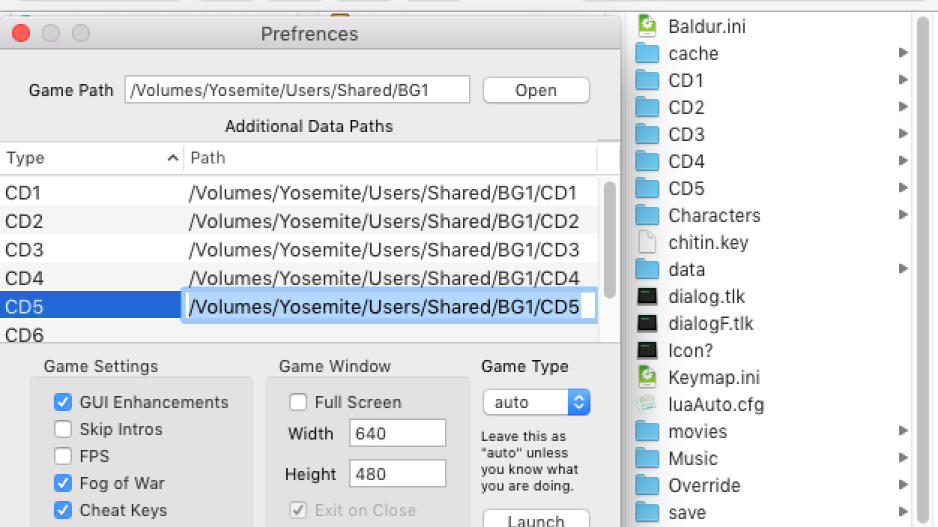
Task: Click the Open button next to Game Path
Action: point(536,90)
